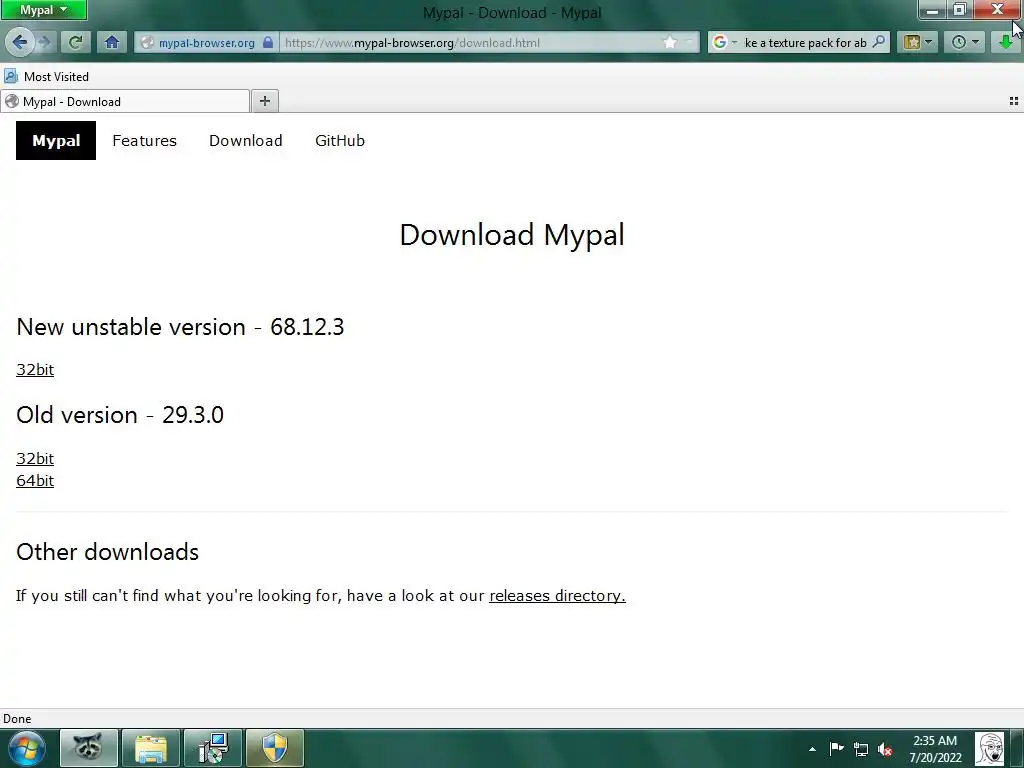This screenshot has width=1024, height=768.
Task: Open Action Center flag tray icon
Action: pos(837,748)
